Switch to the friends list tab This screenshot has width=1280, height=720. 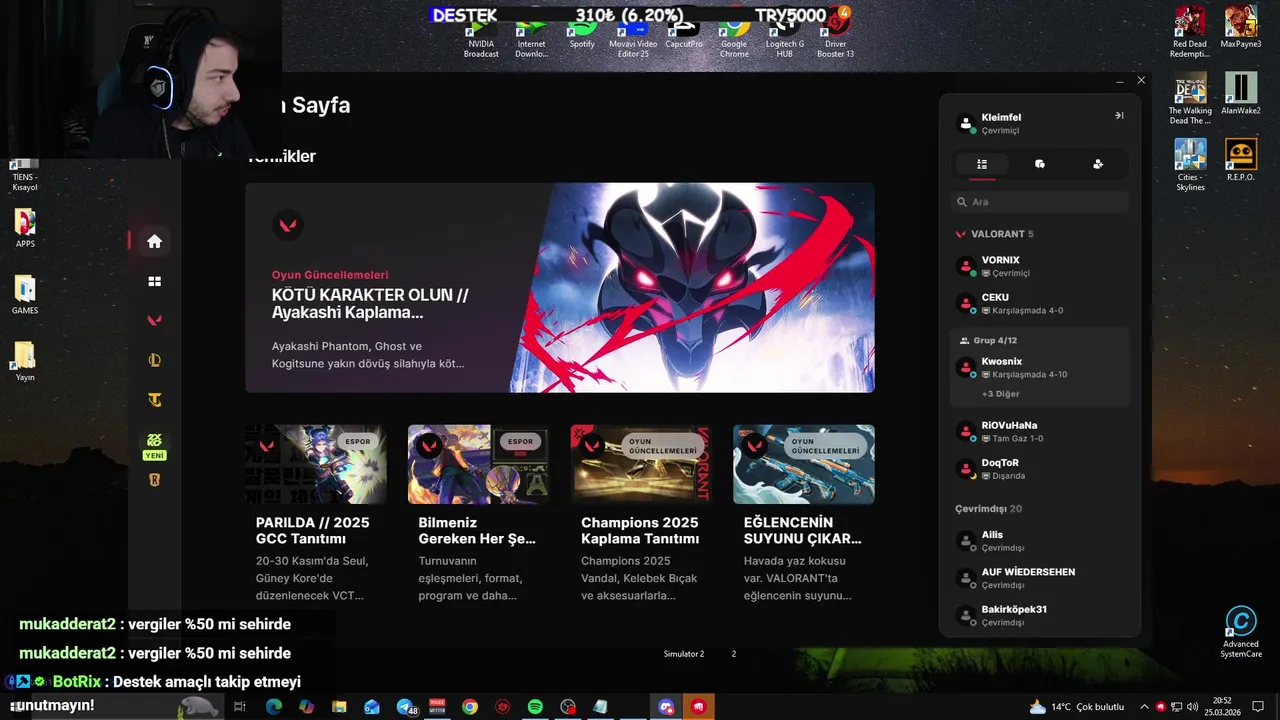tap(982, 164)
